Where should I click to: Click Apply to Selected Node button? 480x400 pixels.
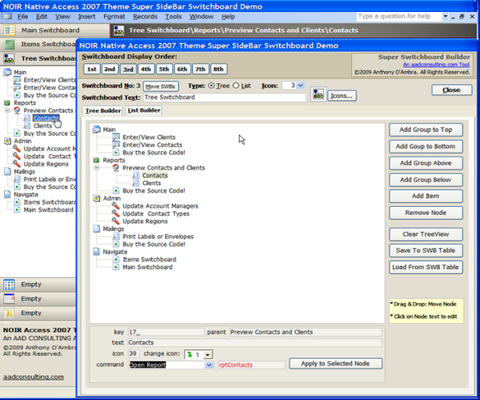pyautogui.click(x=335, y=363)
